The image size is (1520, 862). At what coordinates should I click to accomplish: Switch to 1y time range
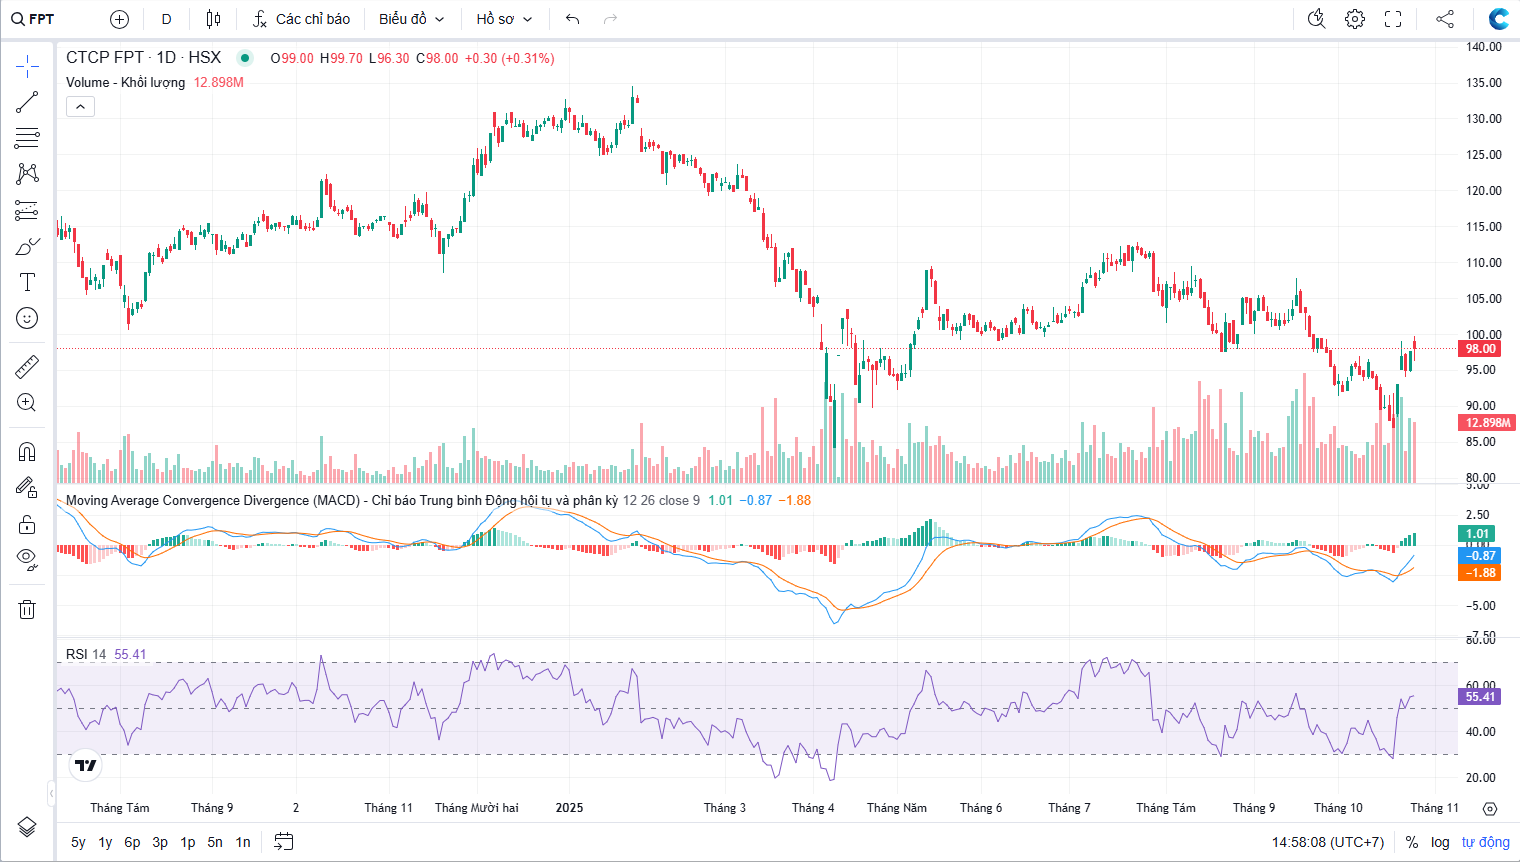(105, 842)
